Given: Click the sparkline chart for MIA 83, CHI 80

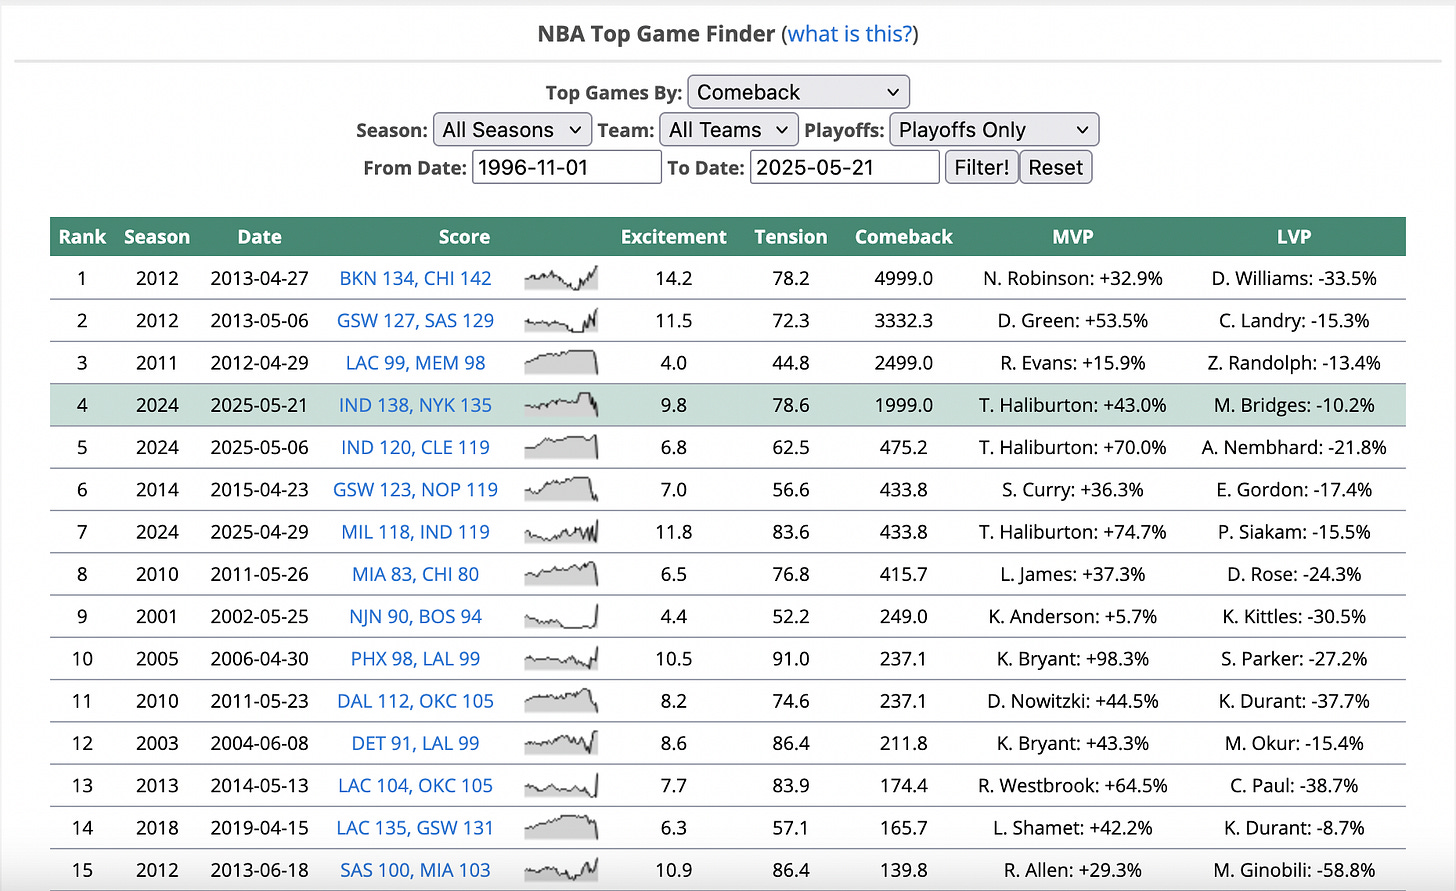Looking at the screenshot, I should pyautogui.click(x=561, y=574).
